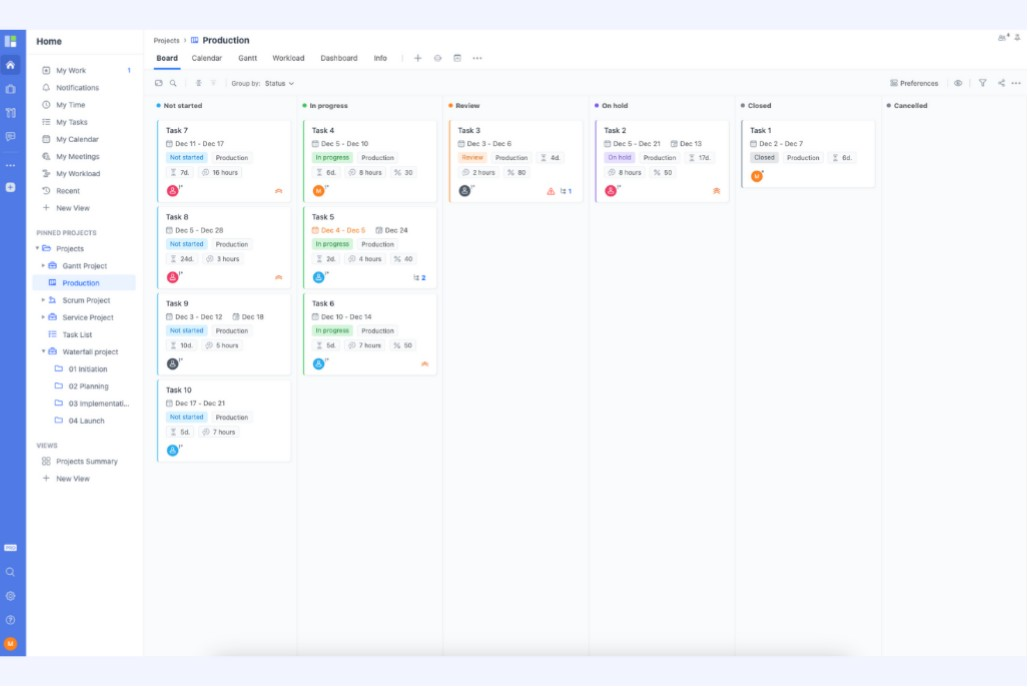Viewport: 1030px width, 689px height.
Task: Open the calendar icon beside the plus button
Action: point(459,58)
